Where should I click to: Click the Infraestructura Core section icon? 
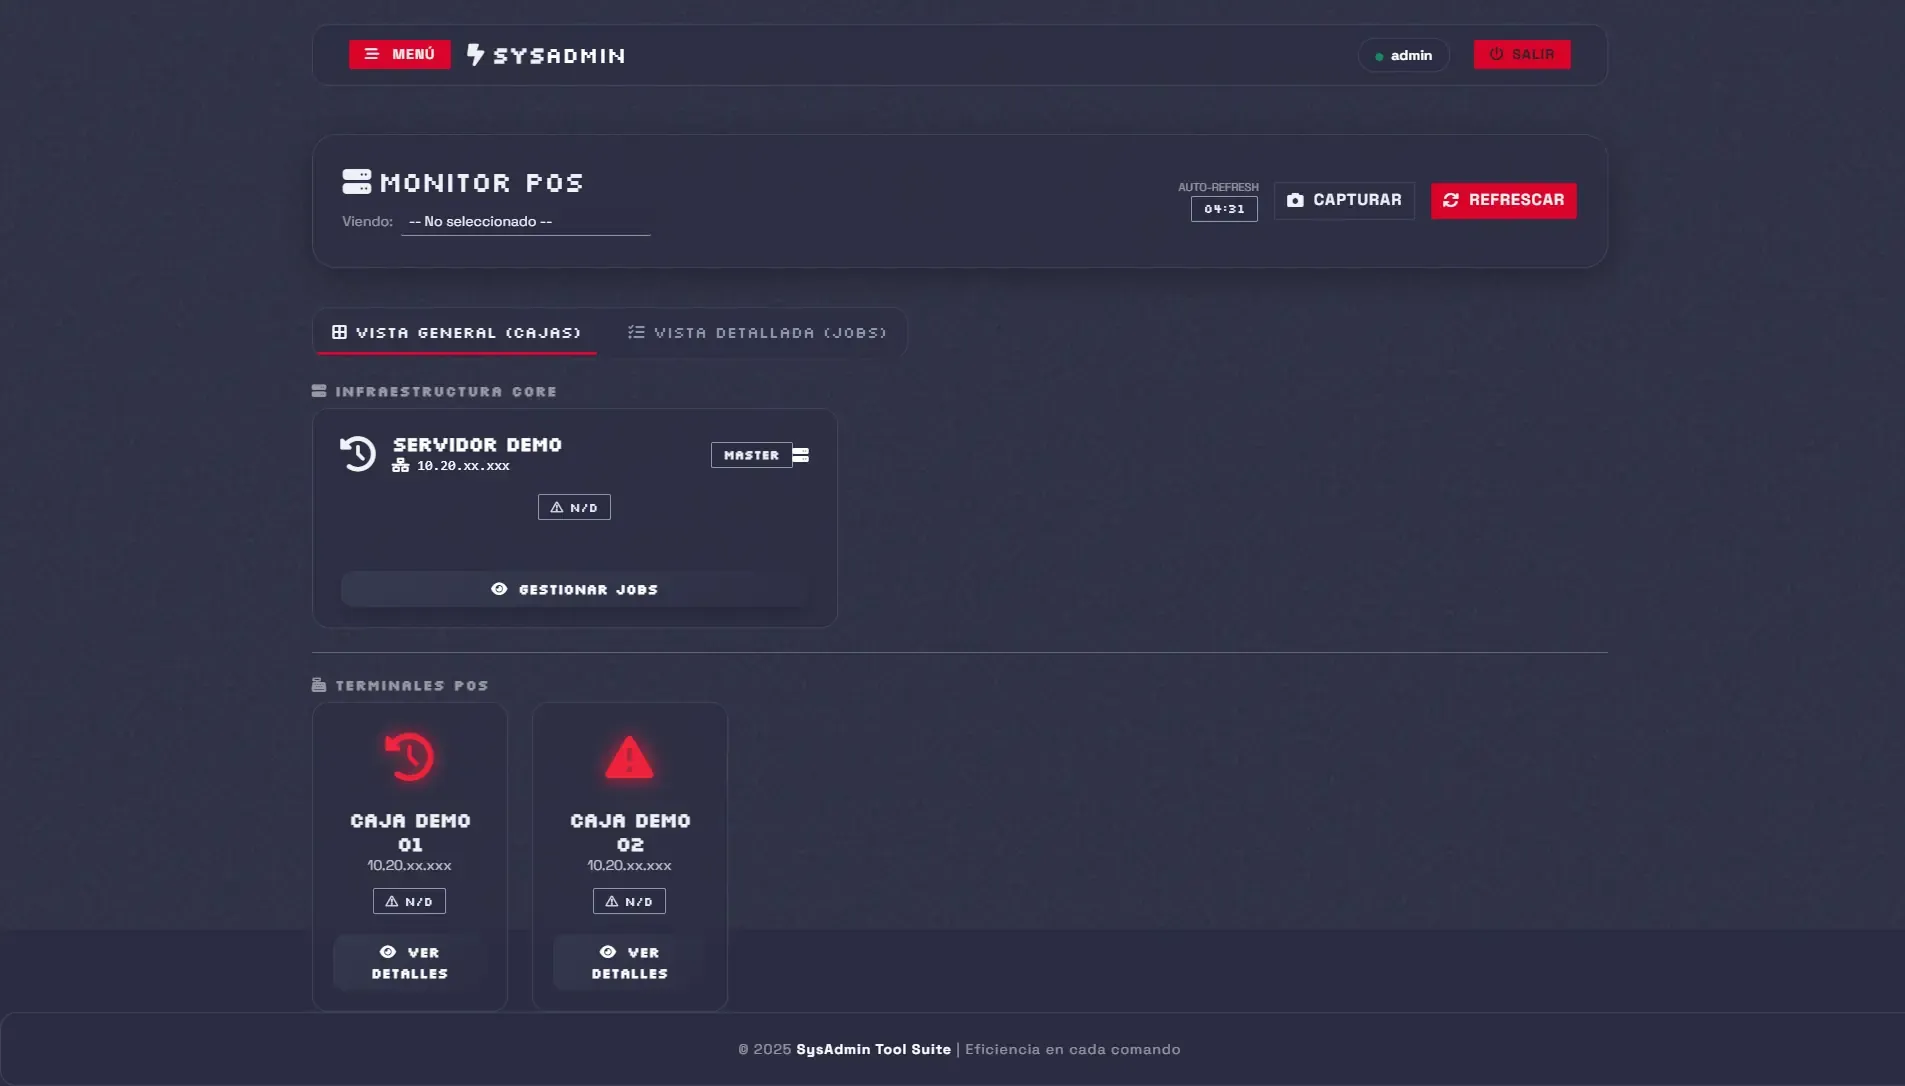[319, 391]
